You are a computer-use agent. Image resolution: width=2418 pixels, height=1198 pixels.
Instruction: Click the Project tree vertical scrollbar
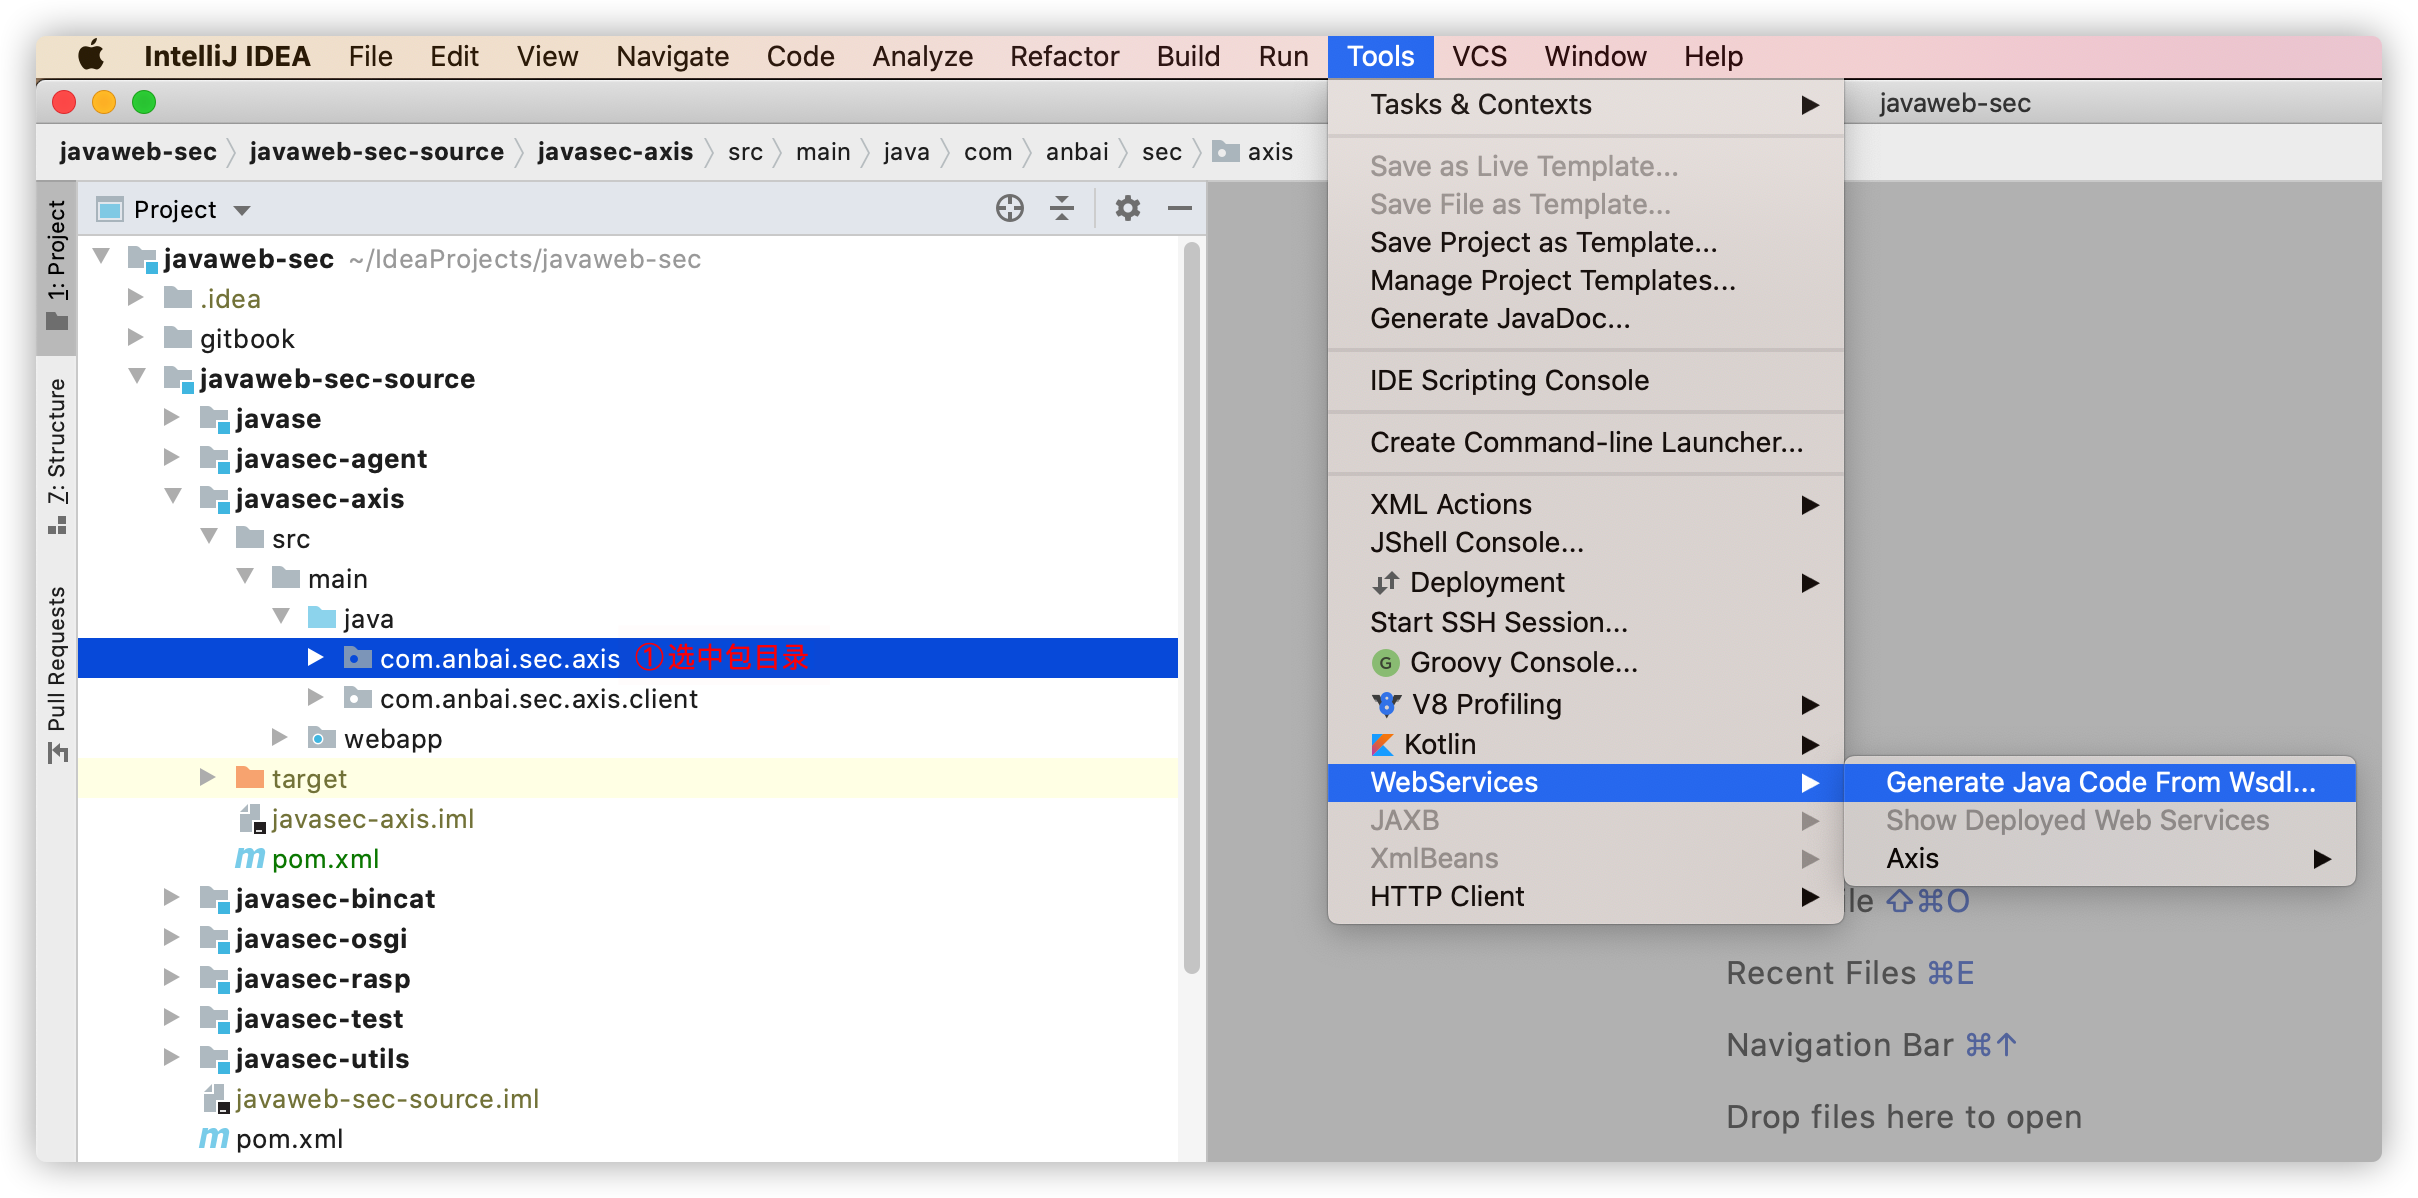click(x=1191, y=600)
